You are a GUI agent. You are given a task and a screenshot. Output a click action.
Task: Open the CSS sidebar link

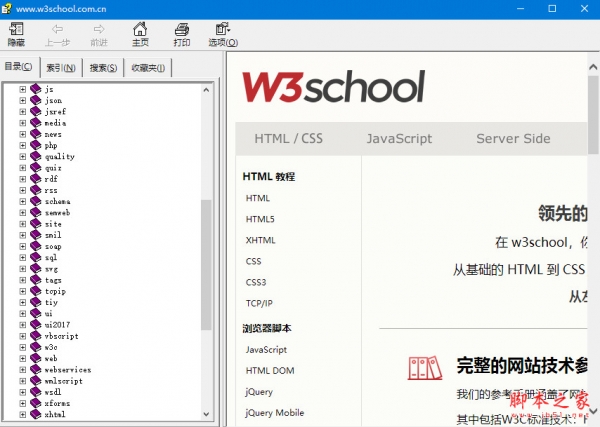253,261
